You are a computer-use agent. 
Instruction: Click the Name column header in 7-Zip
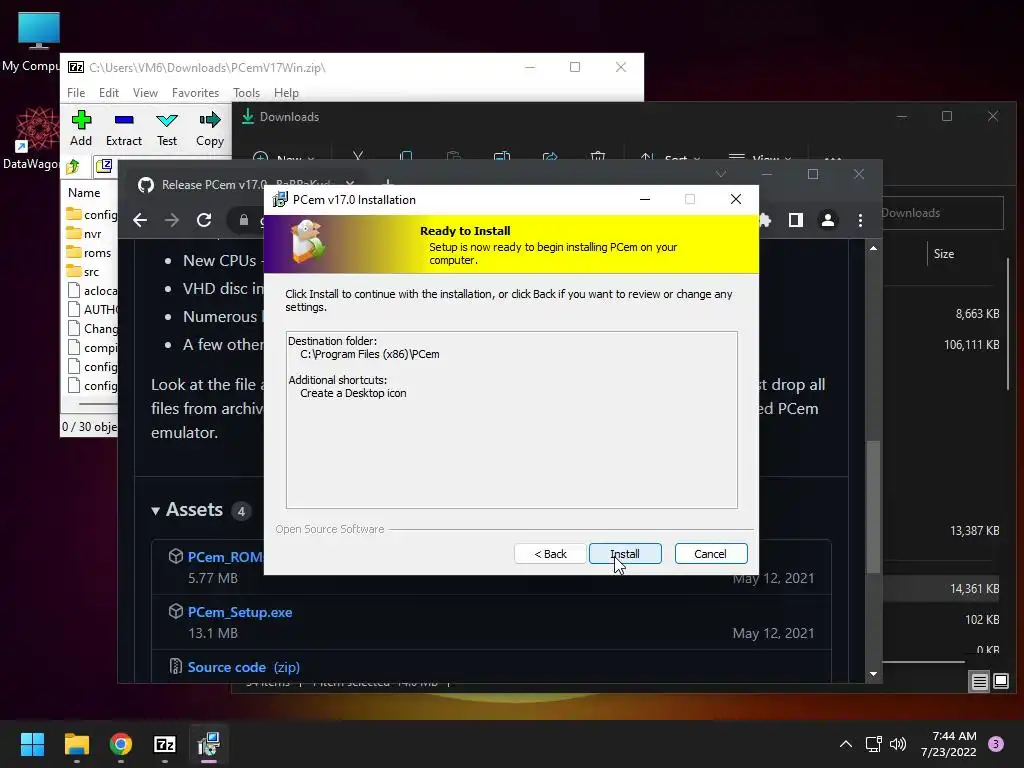(84, 193)
